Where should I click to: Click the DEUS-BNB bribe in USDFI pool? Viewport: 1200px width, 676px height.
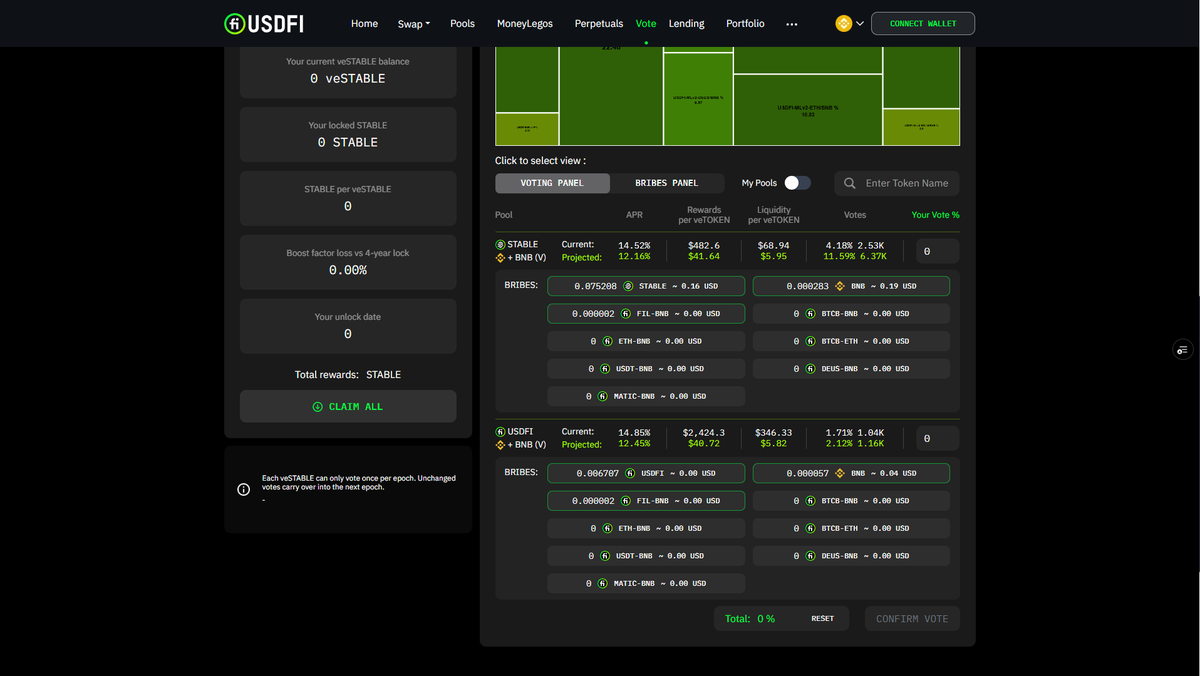pyautogui.click(x=851, y=556)
